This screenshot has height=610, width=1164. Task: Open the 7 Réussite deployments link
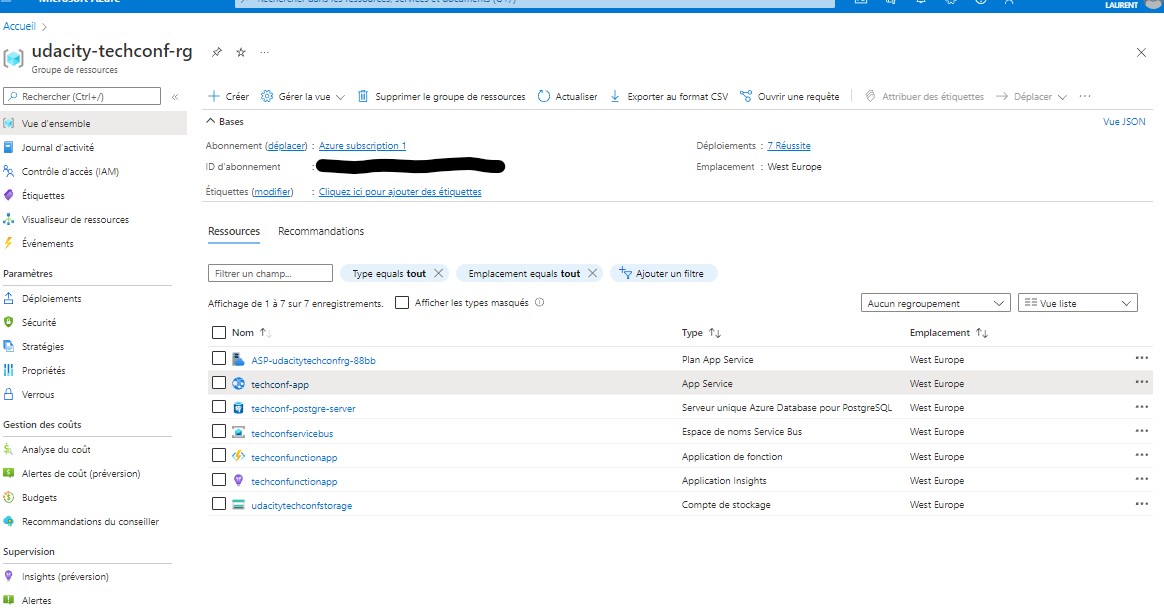point(789,145)
